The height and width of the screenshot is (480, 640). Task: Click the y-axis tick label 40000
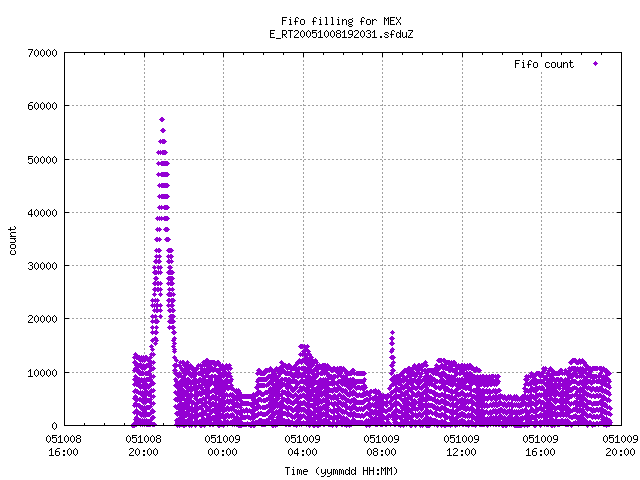(42, 213)
